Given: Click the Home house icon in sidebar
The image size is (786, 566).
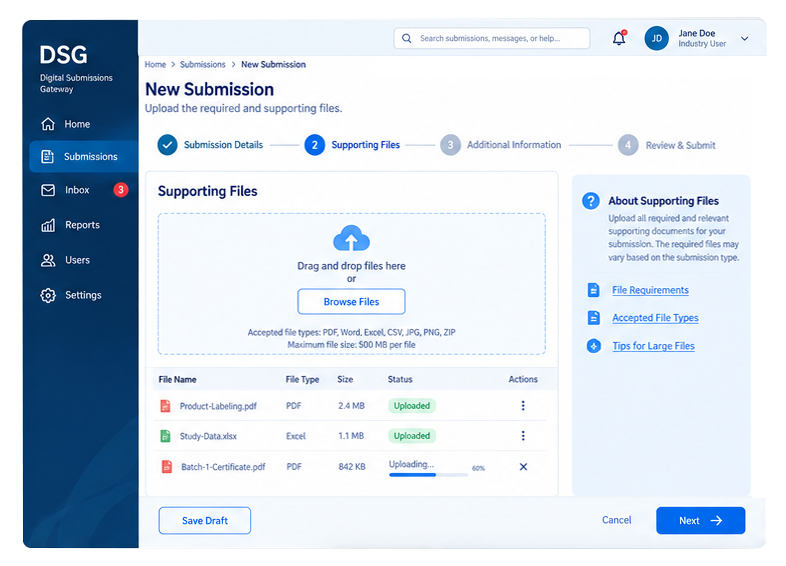Looking at the screenshot, I should coord(48,124).
